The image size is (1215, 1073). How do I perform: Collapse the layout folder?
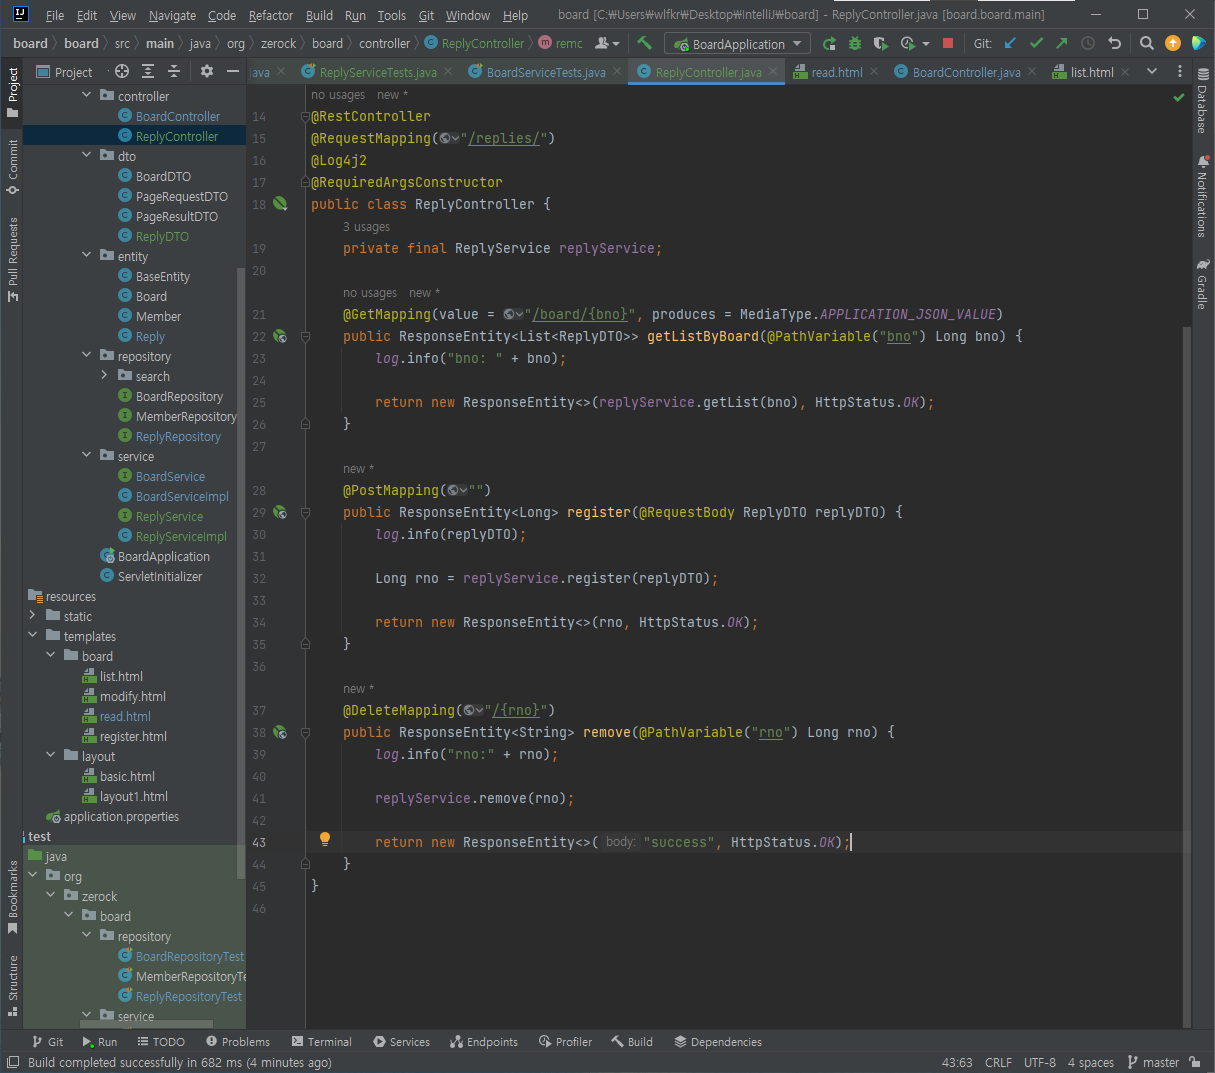pos(51,755)
